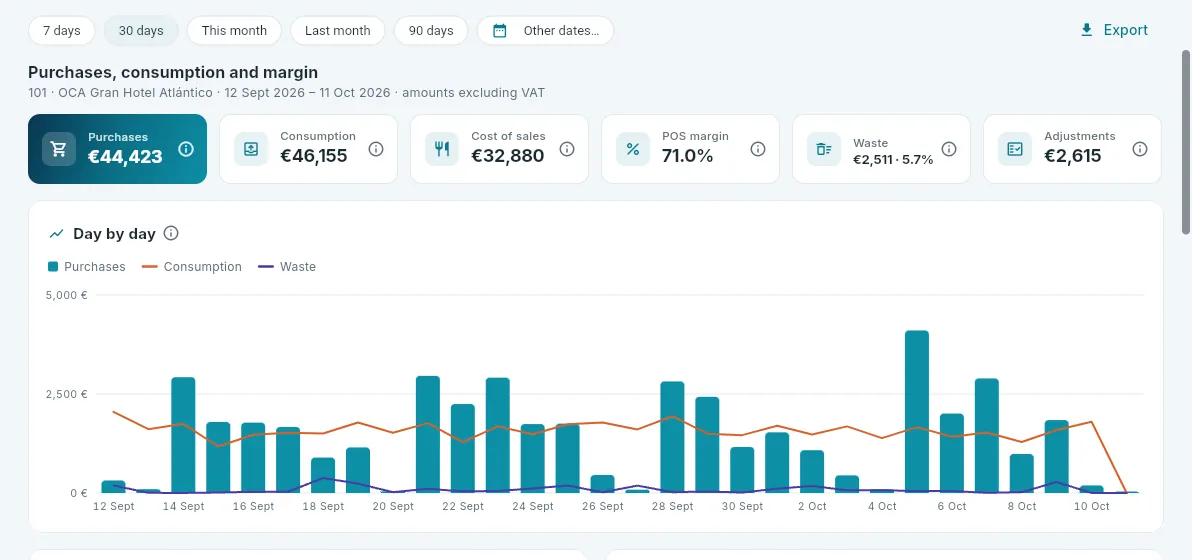Switch to Last month range
1192x560 pixels.
[338, 30]
